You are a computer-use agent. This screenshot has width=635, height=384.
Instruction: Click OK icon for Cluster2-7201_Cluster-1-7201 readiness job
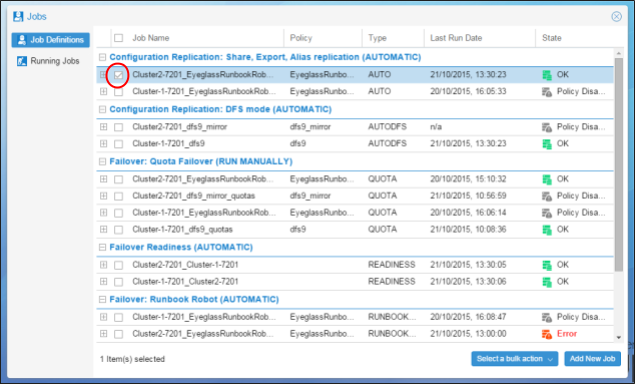tap(547, 265)
